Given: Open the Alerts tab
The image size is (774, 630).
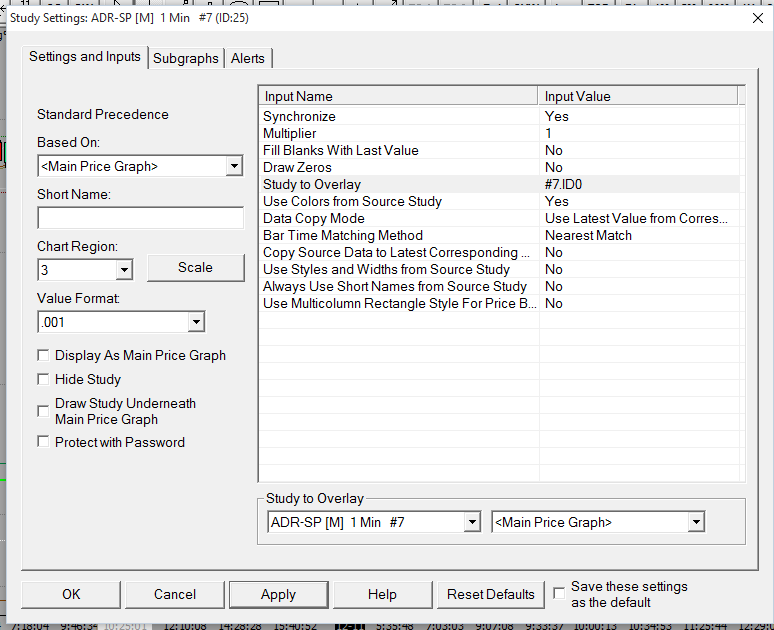Looking at the screenshot, I should click(248, 58).
